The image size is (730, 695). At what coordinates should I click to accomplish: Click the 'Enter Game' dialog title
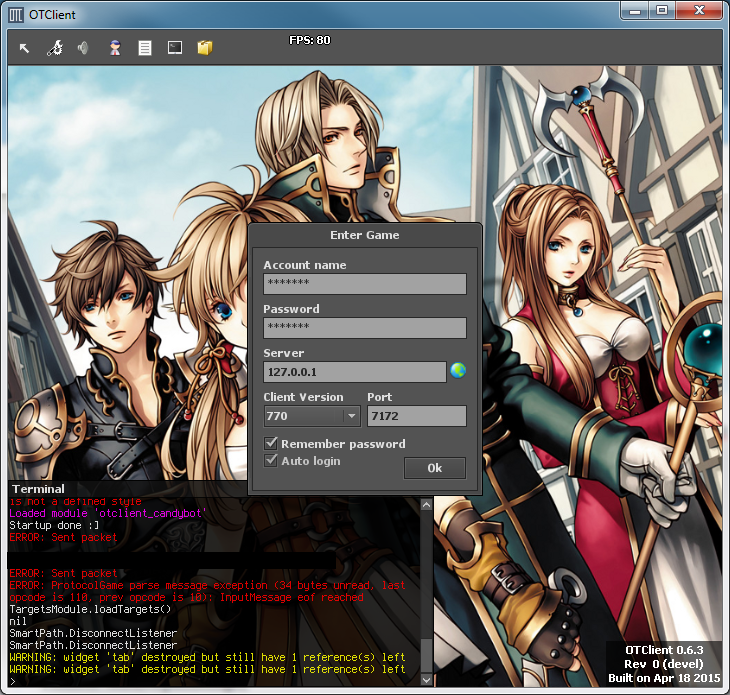pos(365,235)
